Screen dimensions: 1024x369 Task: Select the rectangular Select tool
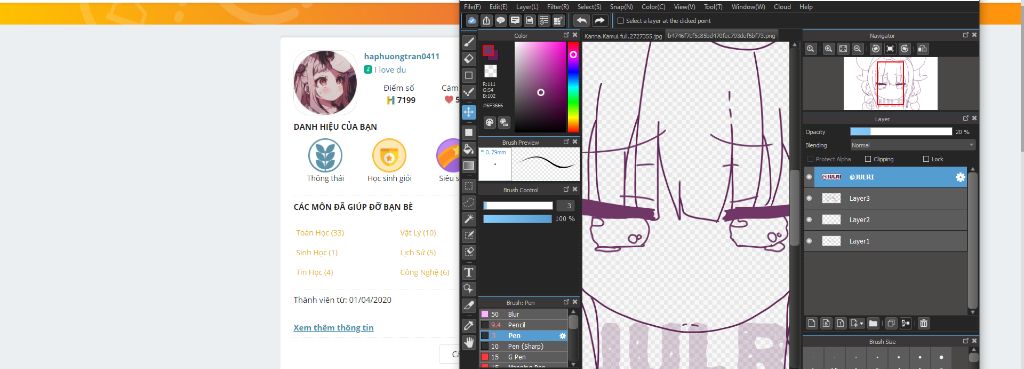click(x=469, y=186)
